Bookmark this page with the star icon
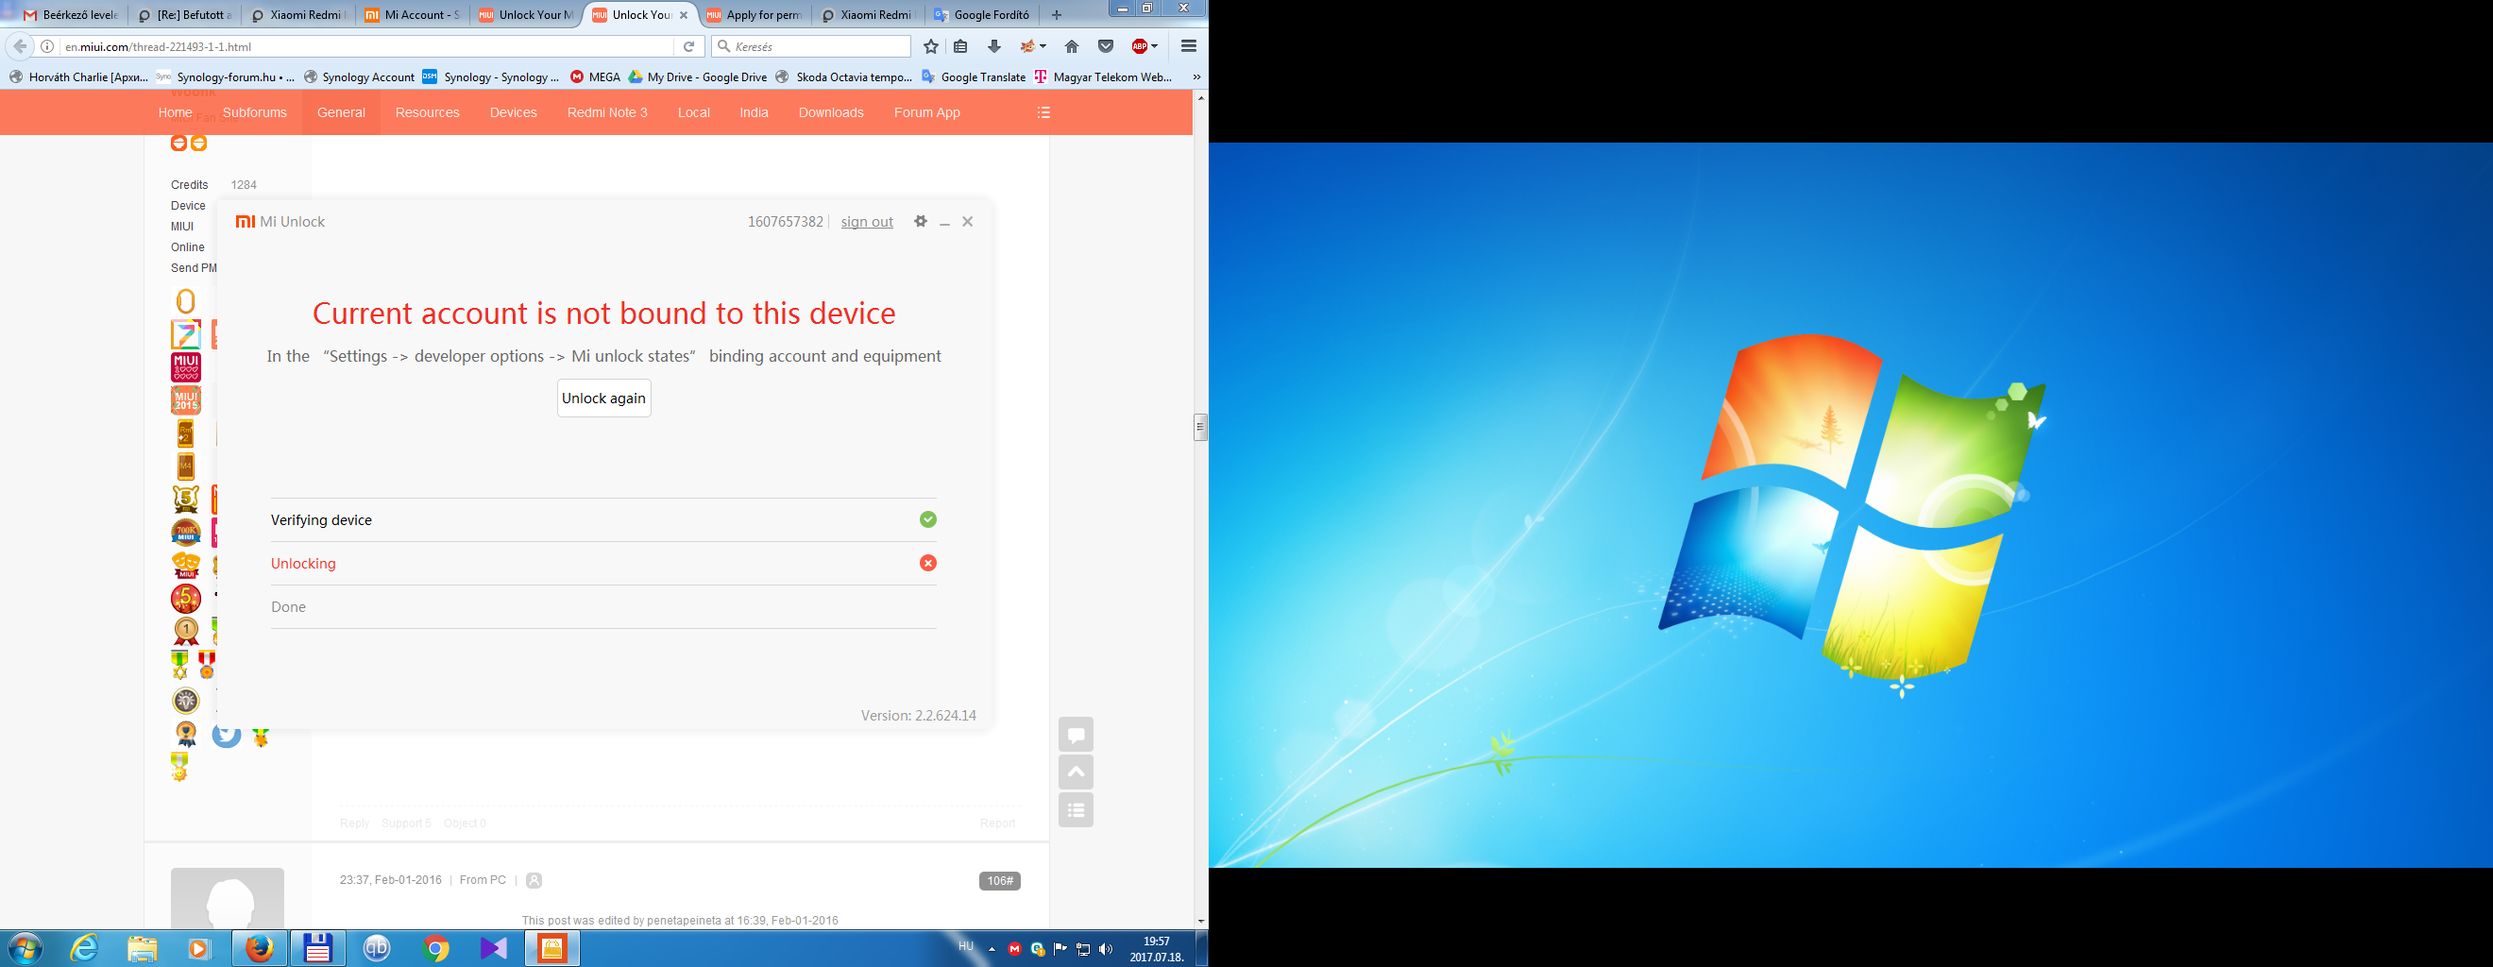 931,46
